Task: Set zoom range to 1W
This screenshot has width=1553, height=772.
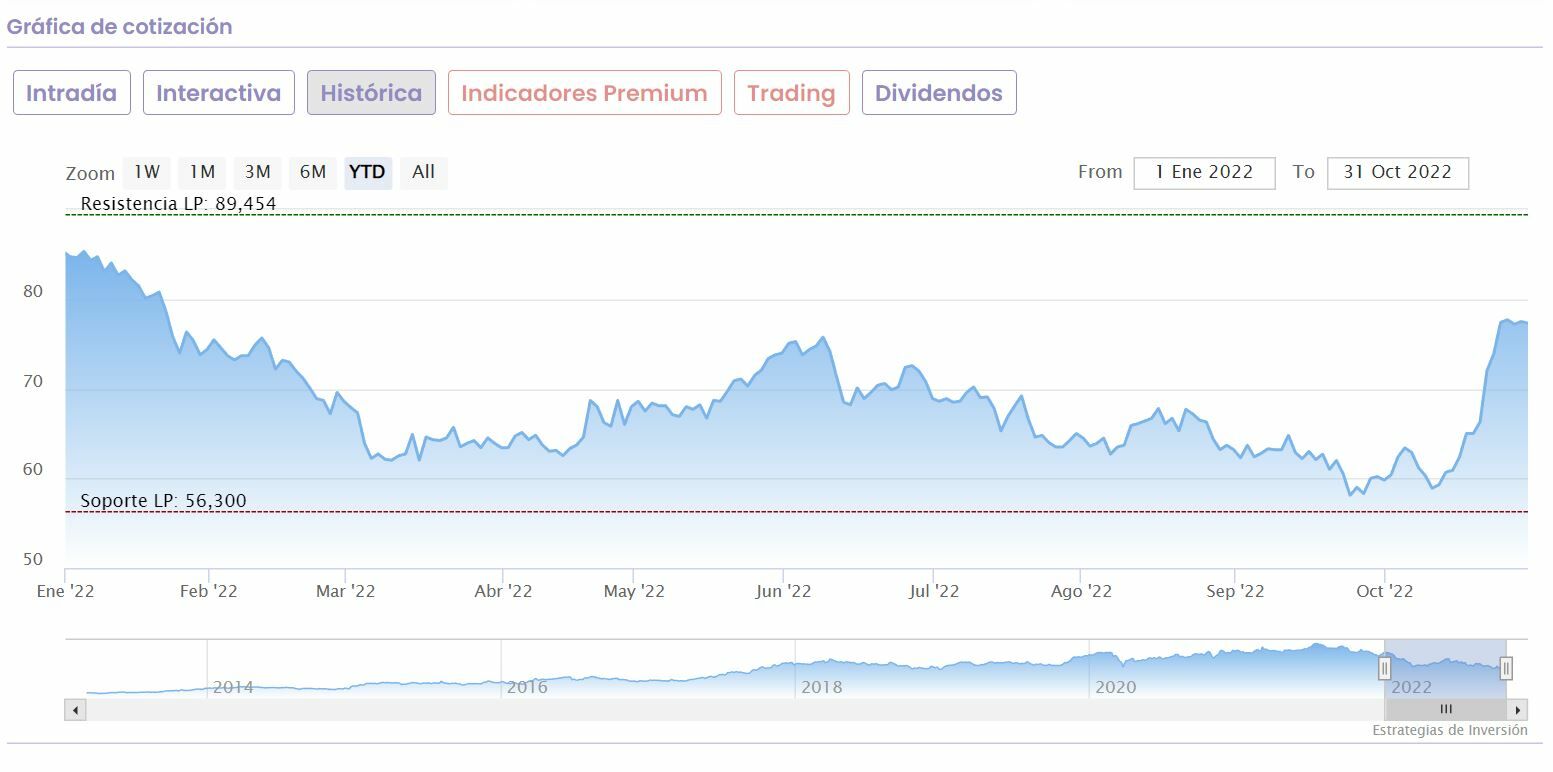Action: [x=147, y=172]
